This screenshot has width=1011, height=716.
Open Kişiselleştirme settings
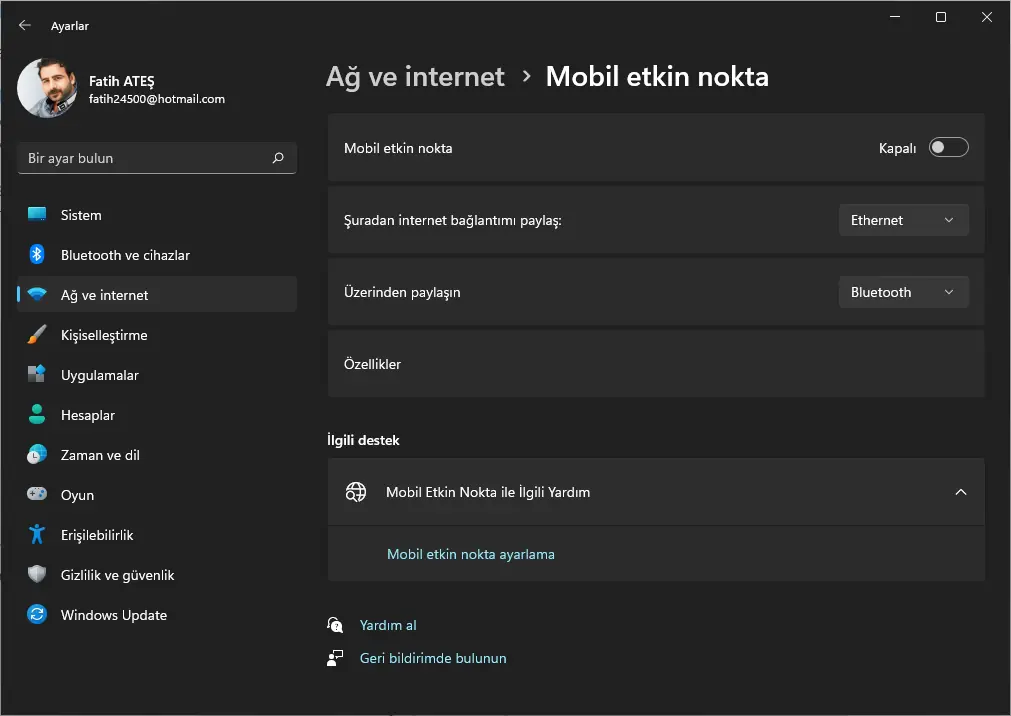tap(115, 334)
